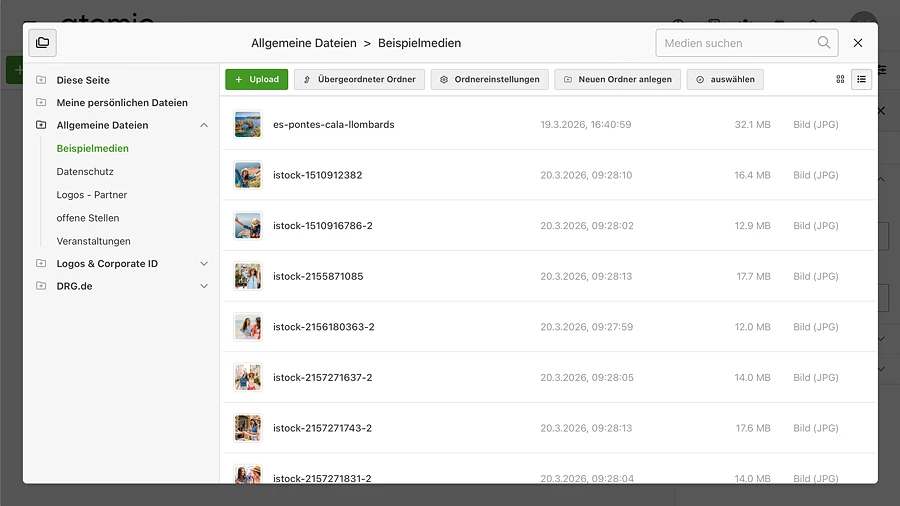Click thumbnail of es-pontes-cala-llombards

click(247, 125)
